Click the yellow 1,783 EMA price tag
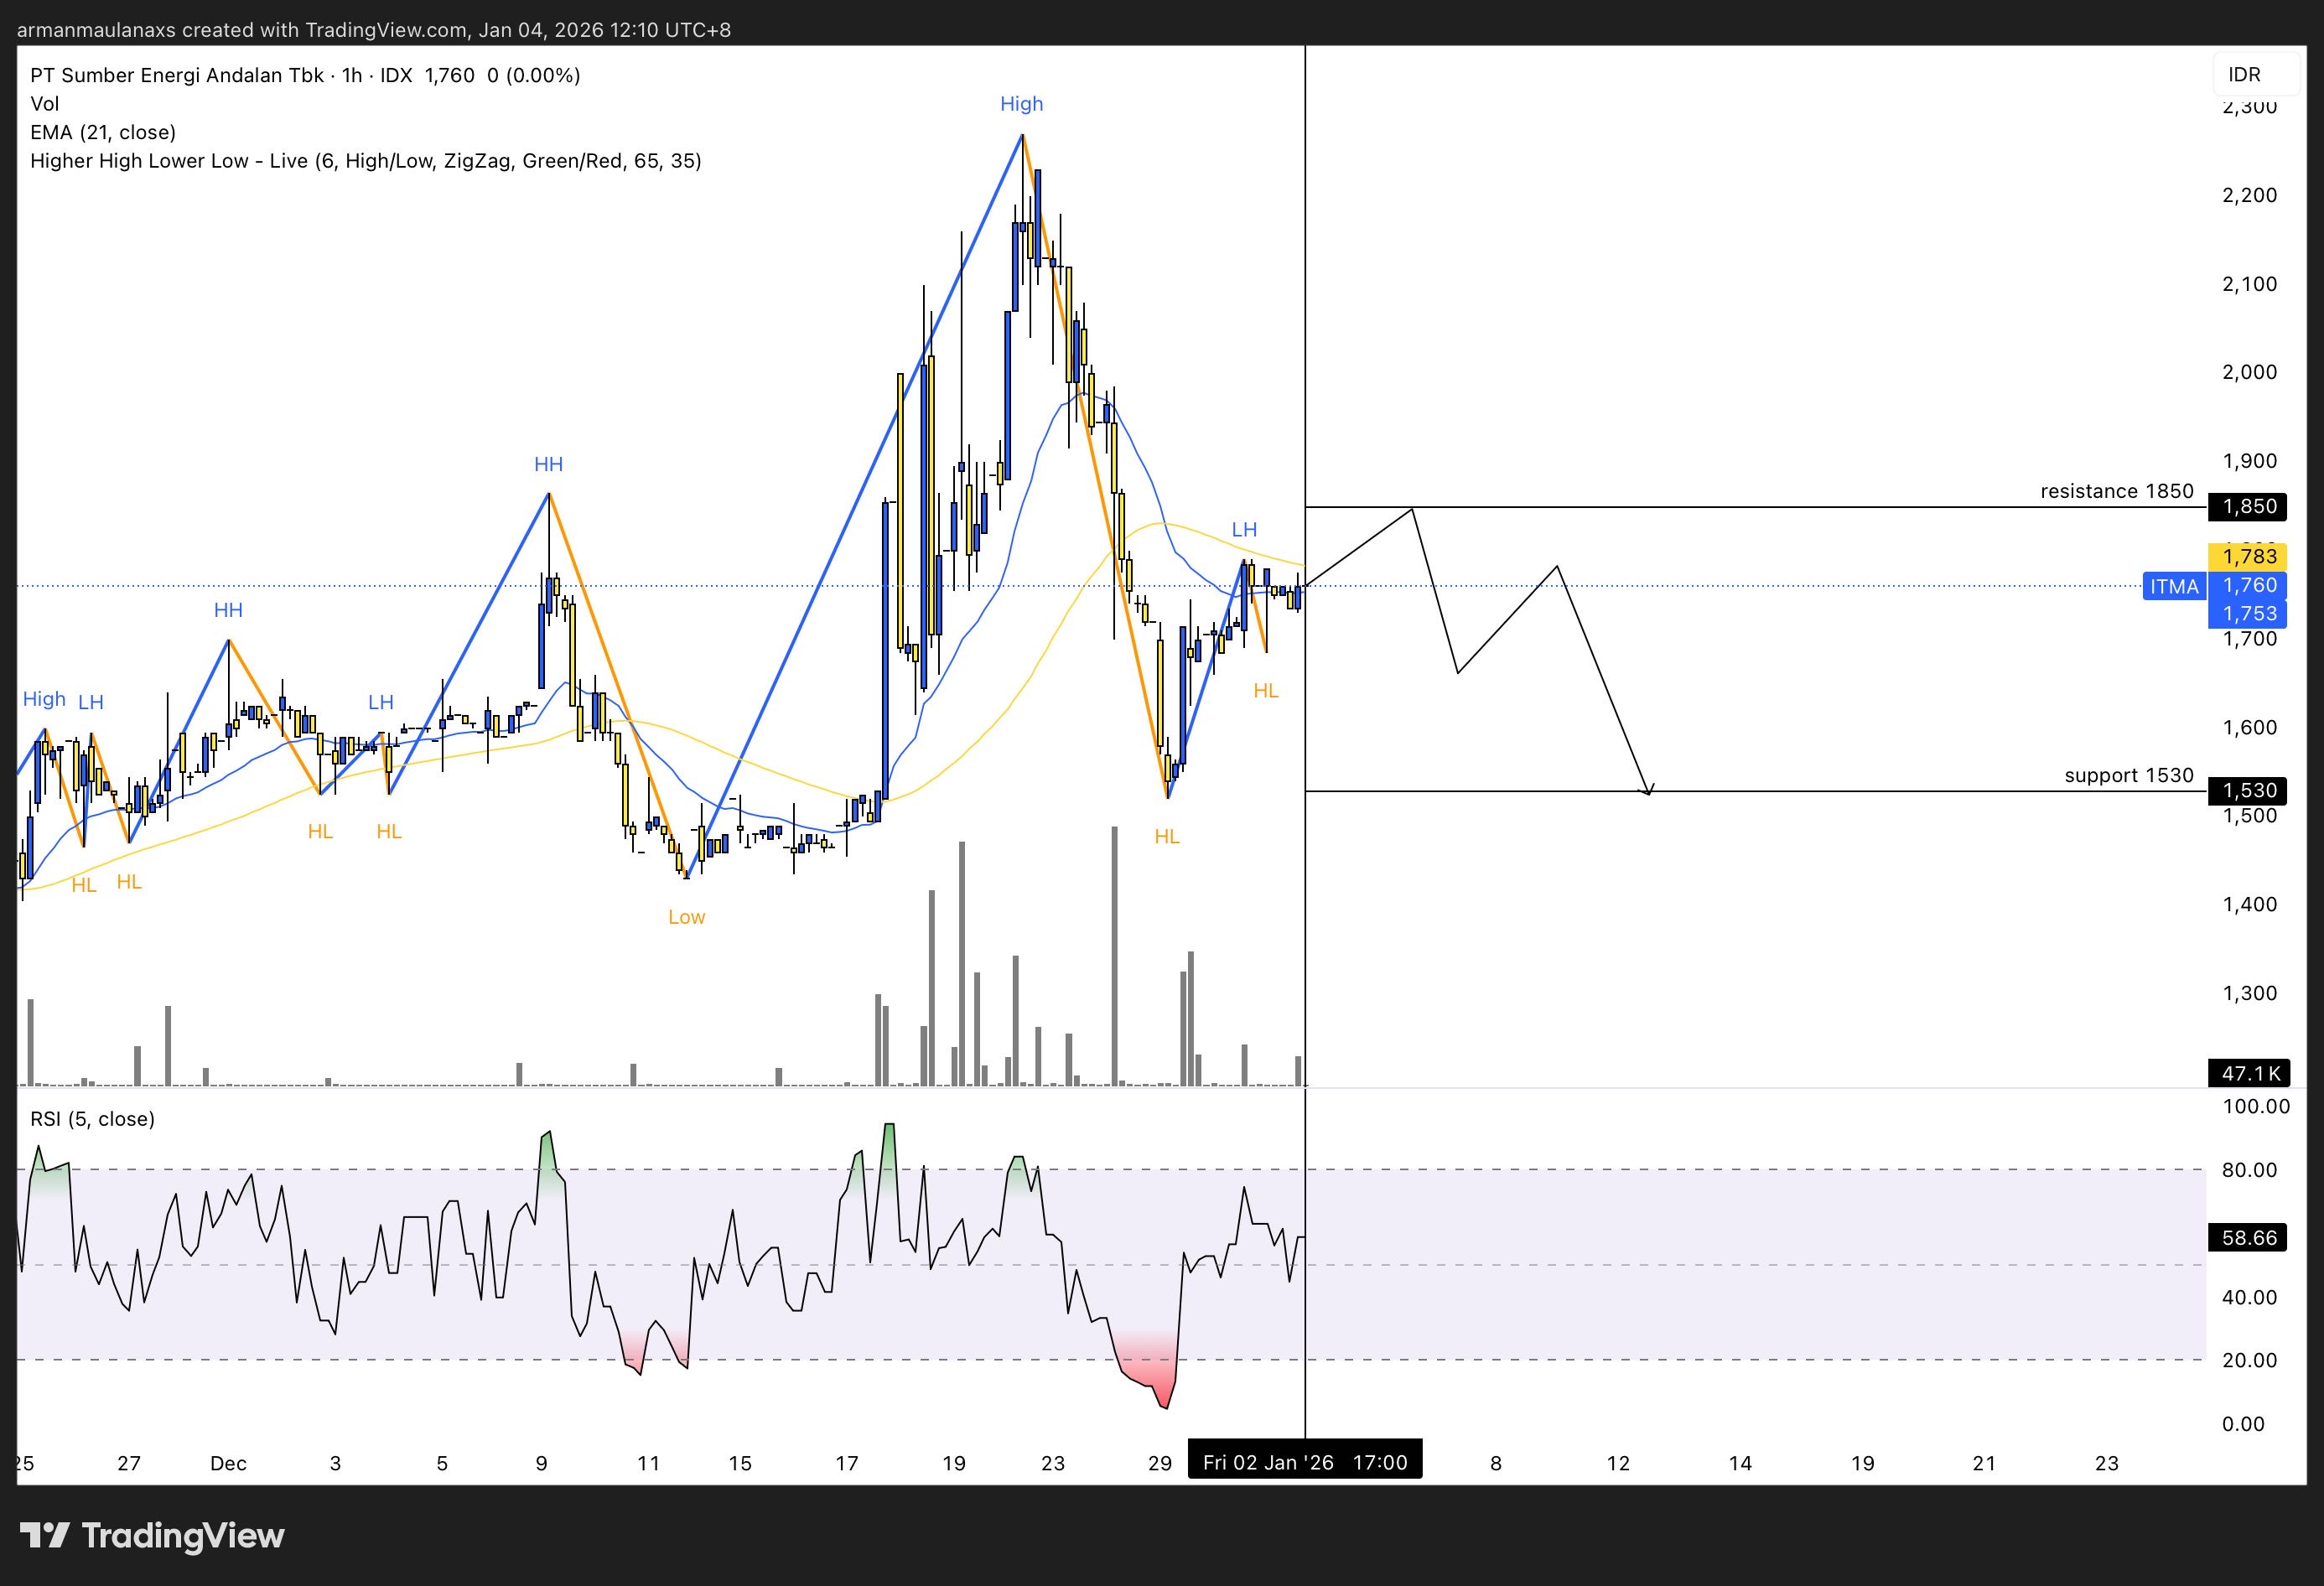Screen dimensions: 2324x1586 point(2249,556)
